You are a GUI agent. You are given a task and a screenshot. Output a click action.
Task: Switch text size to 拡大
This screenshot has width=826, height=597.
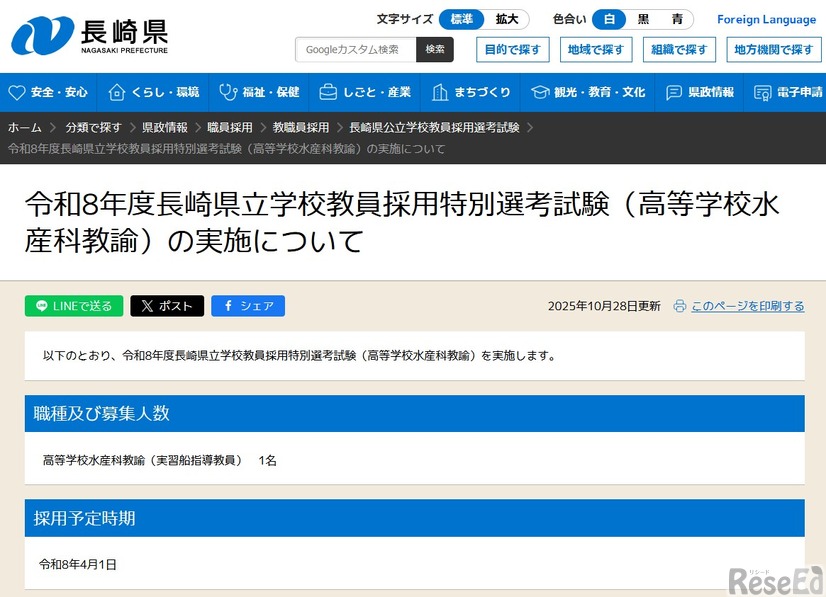pos(505,19)
